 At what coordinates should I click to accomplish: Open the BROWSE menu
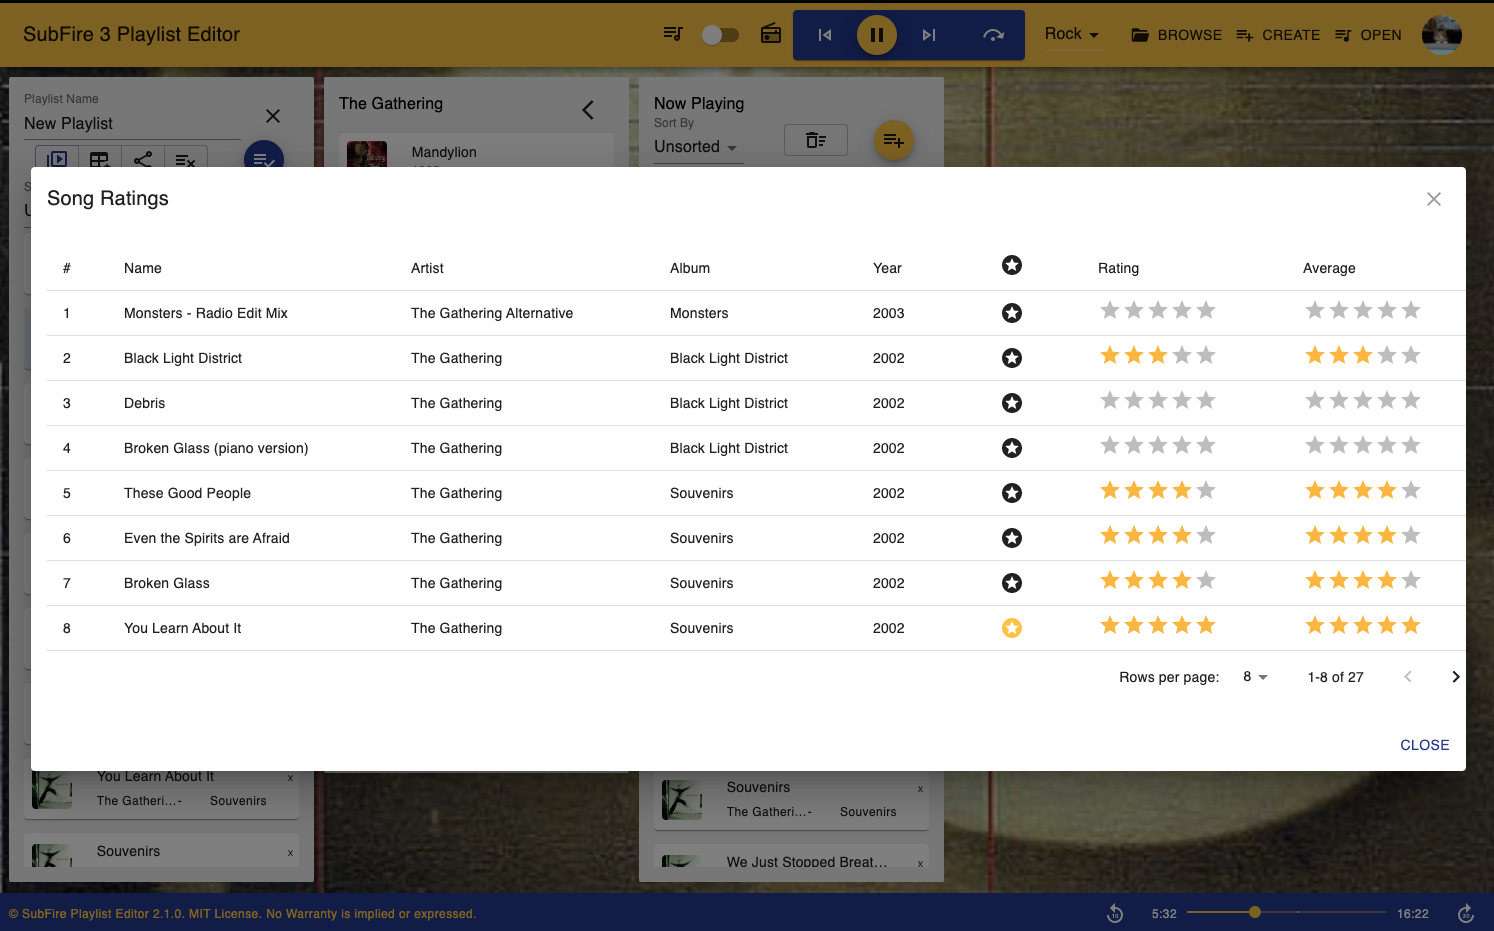coord(1176,35)
